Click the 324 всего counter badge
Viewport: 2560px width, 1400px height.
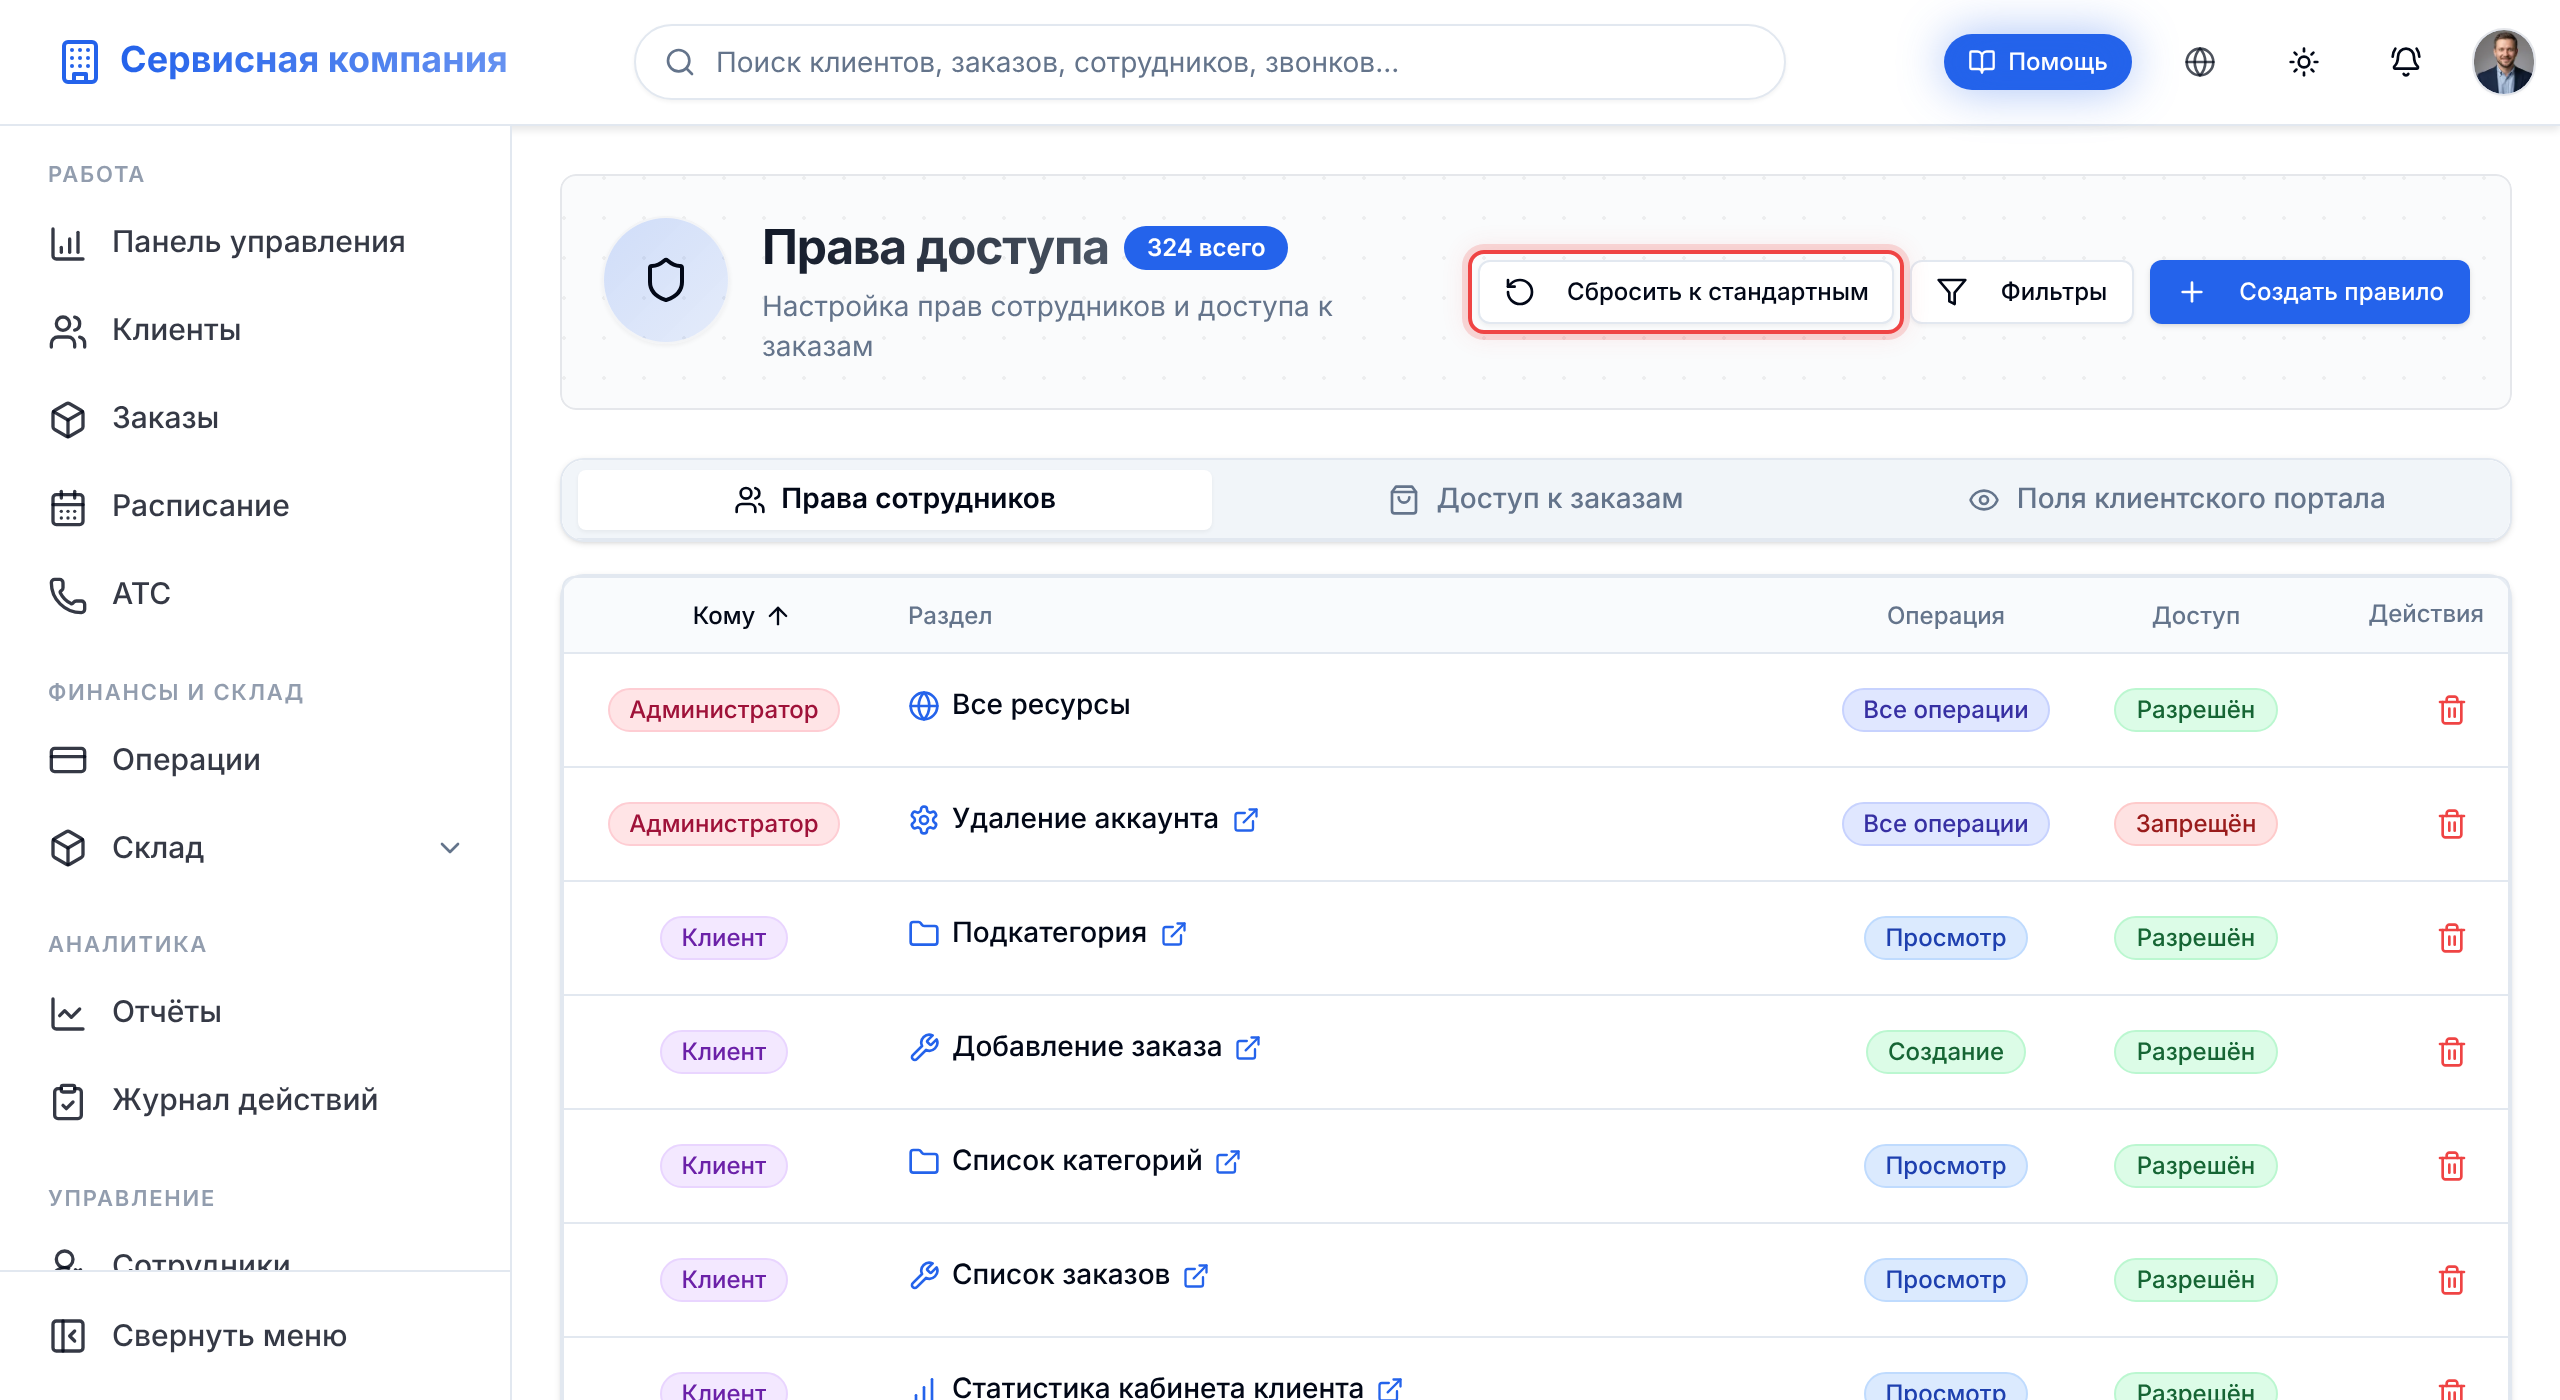click(1205, 248)
